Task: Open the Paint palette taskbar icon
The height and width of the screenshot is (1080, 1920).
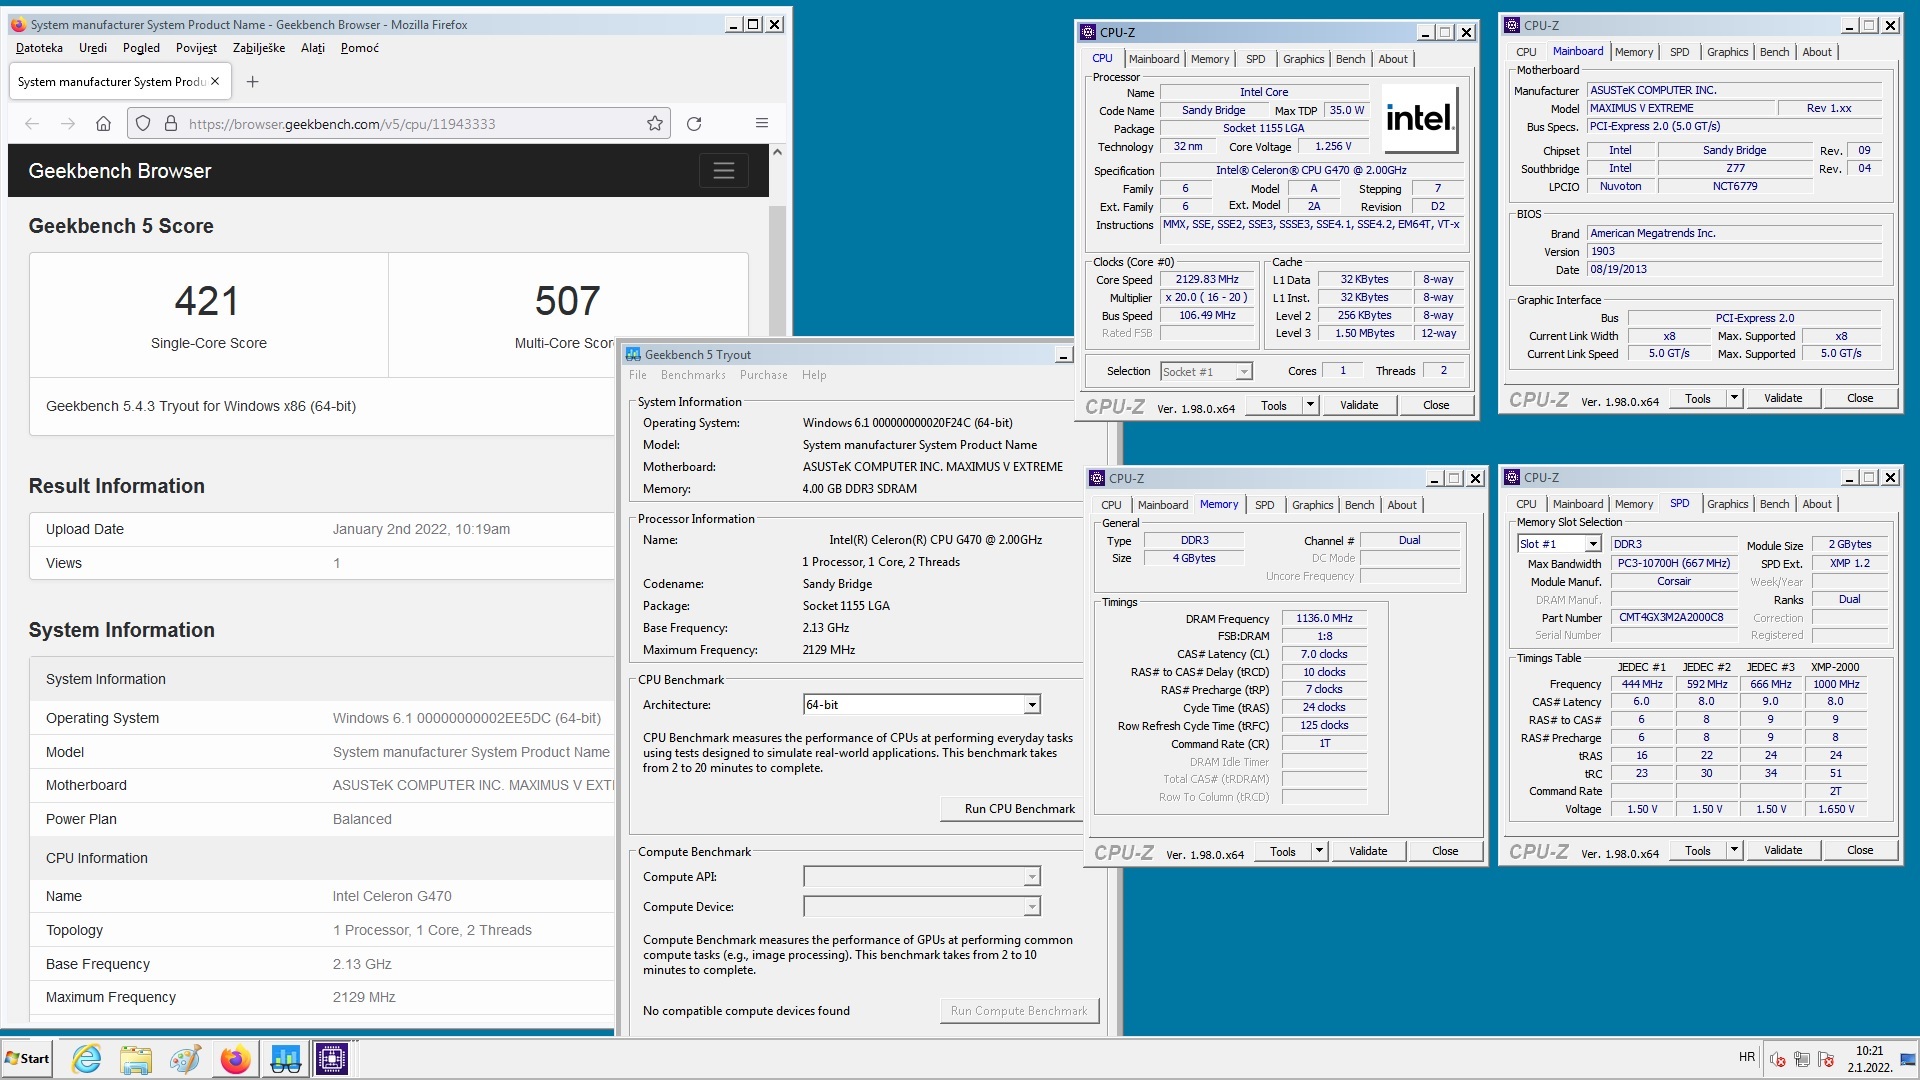Action: (185, 1059)
